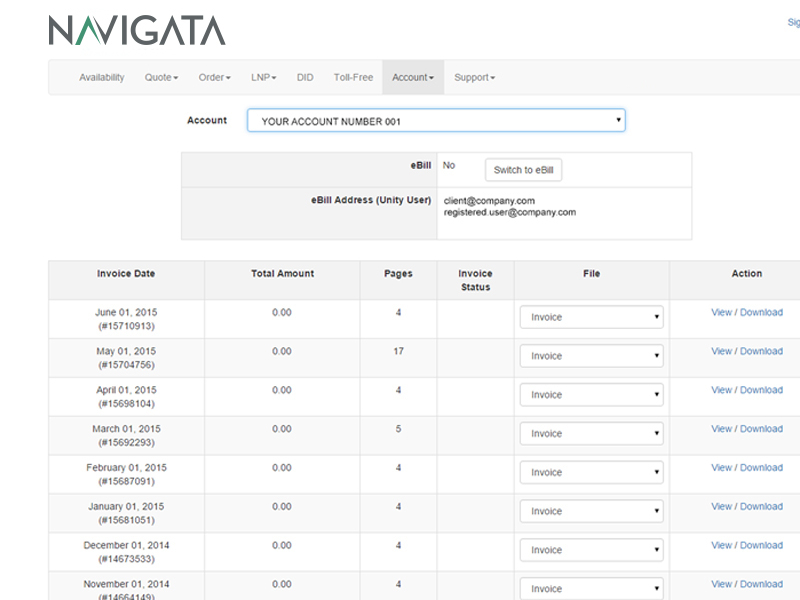The width and height of the screenshot is (800, 600).
Task: Open File dropdown for June 01, 2015 invoice
Action: point(591,317)
